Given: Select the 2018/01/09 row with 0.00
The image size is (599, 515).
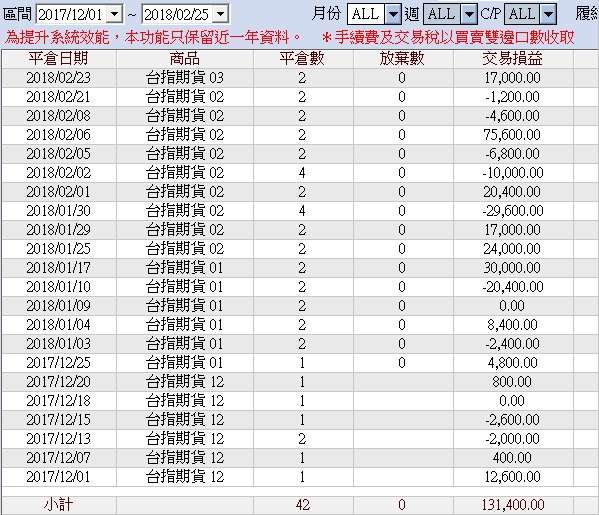Looking at the screenshot, I should (x=300, y=306).
